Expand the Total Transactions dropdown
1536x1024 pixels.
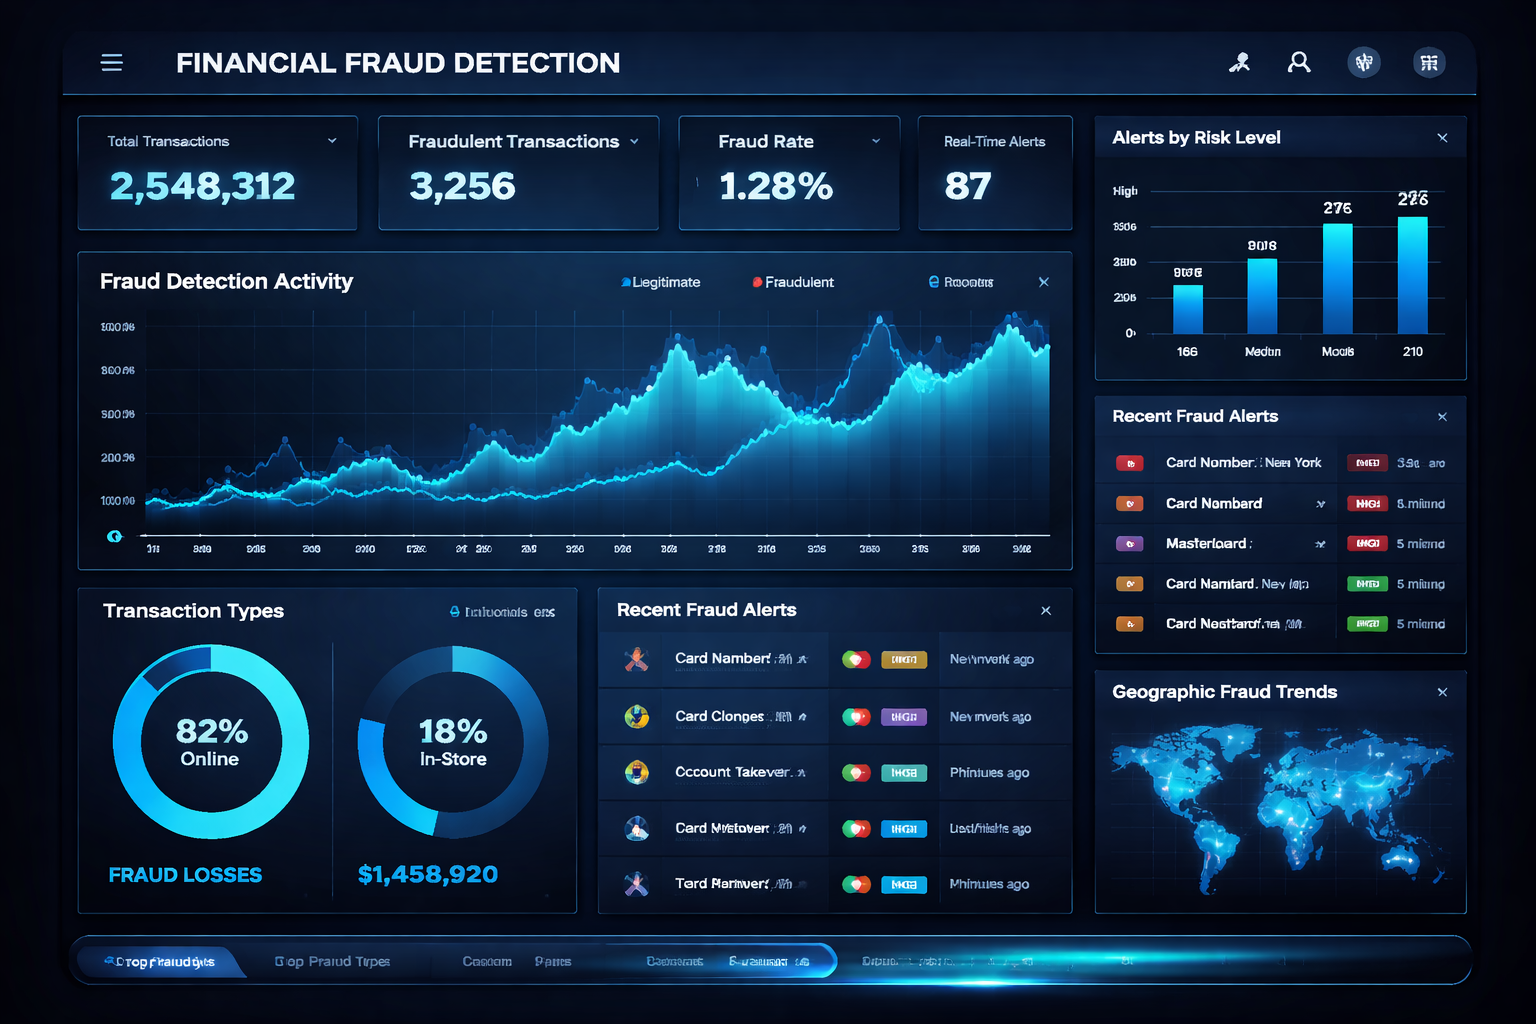click(x=333, y=141)
